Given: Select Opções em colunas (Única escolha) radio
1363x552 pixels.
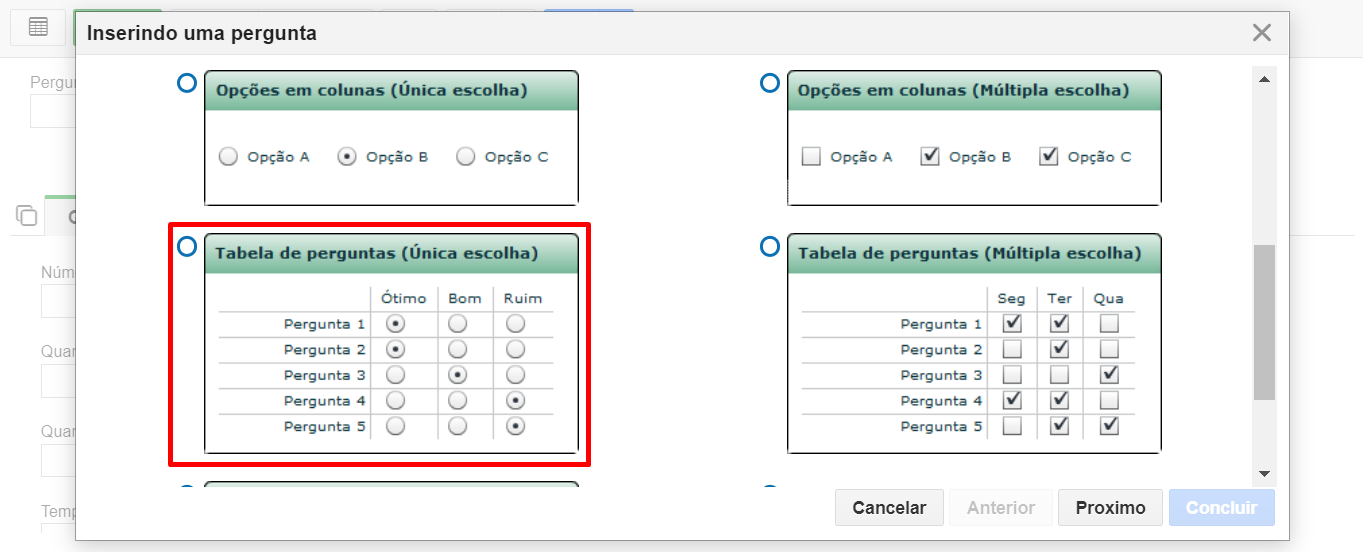Looking at the screenshot, I should click(186, 83).
